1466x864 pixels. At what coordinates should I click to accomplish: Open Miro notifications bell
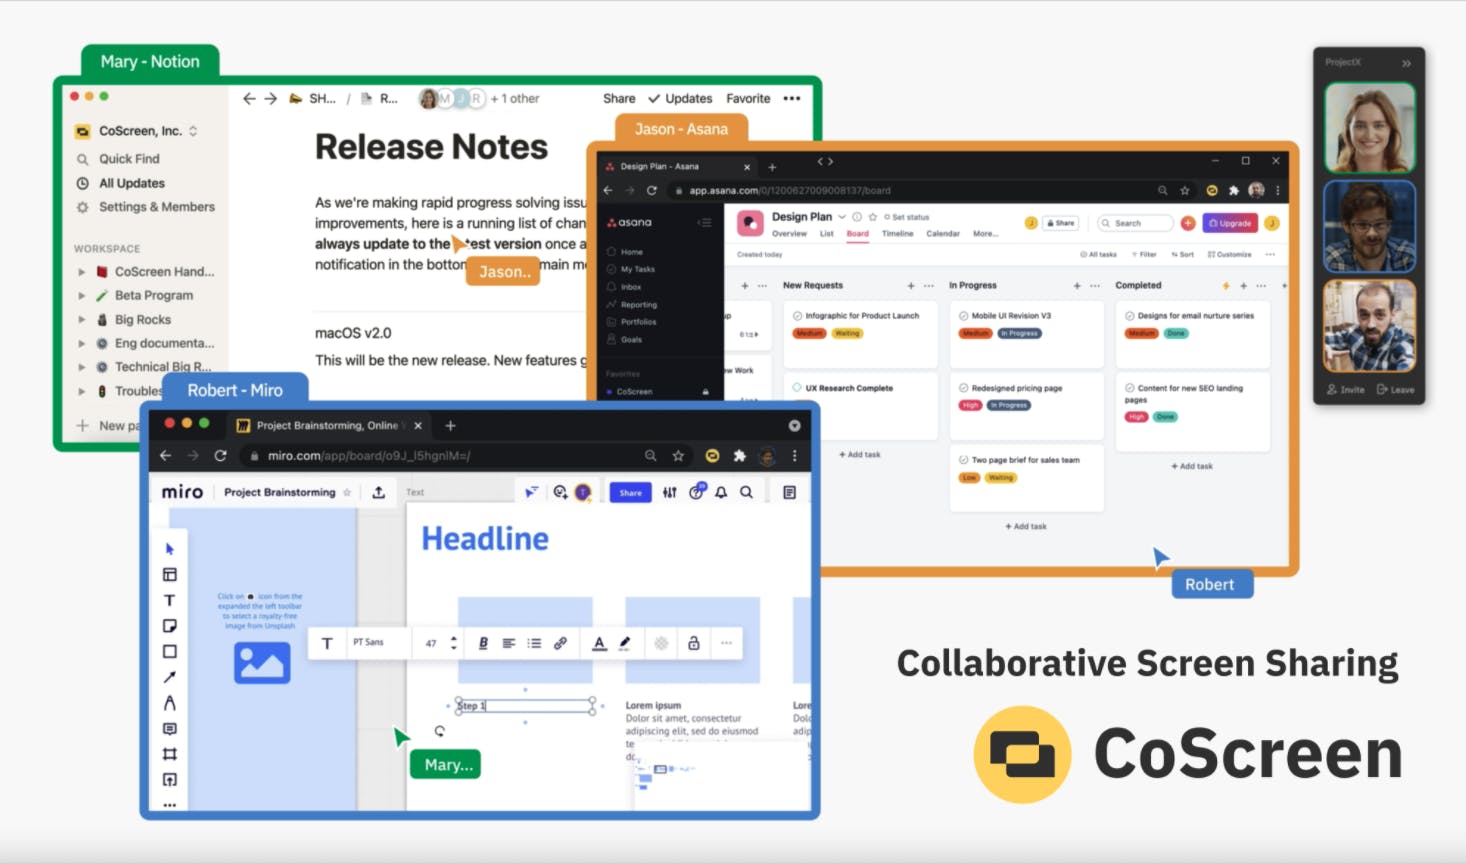pos(721,492)
